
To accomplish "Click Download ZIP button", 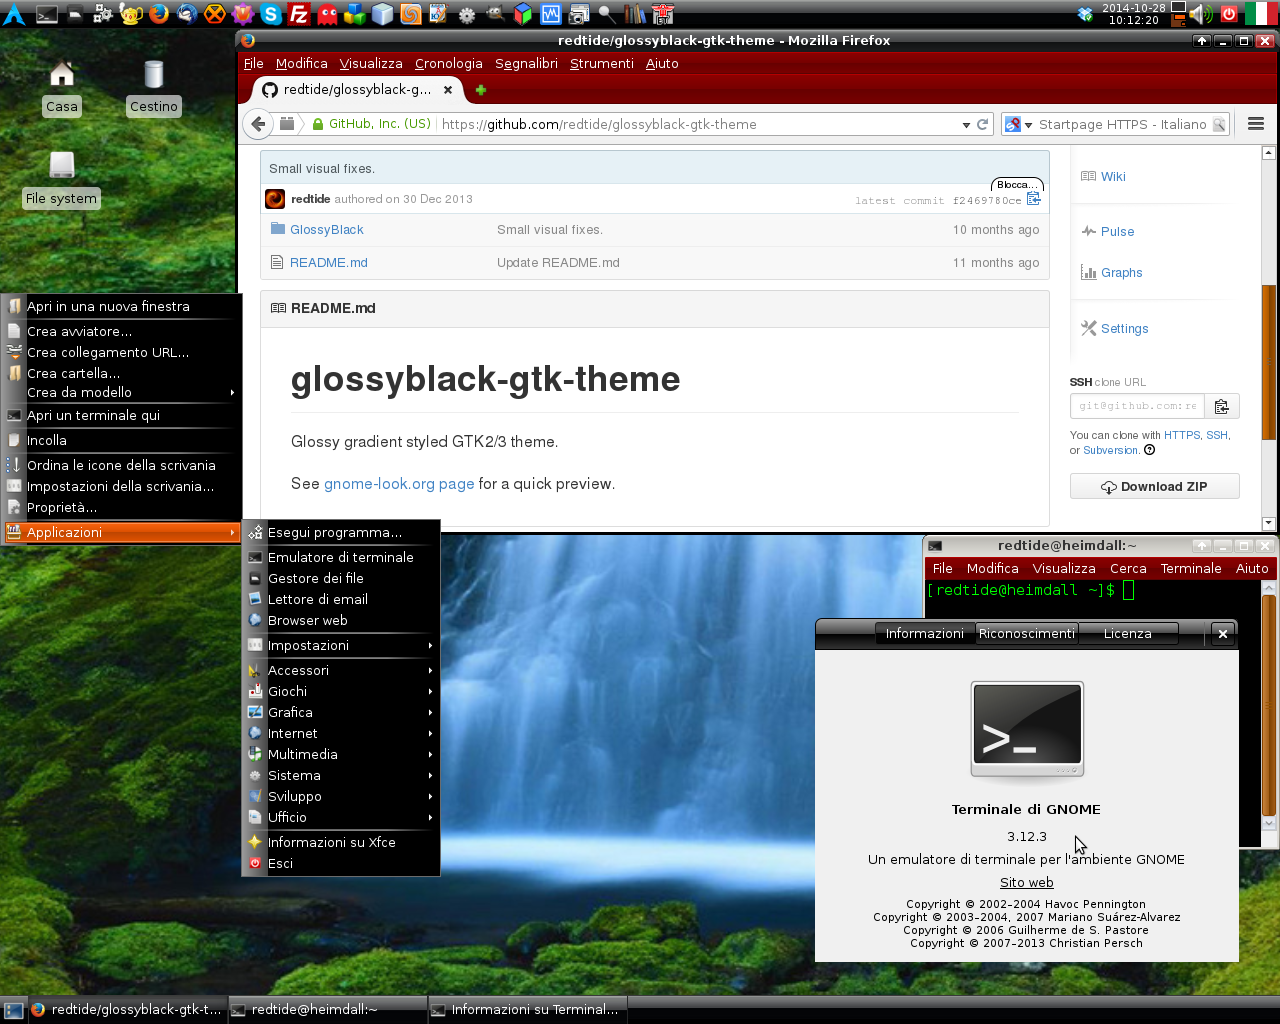I will 1154,486.
